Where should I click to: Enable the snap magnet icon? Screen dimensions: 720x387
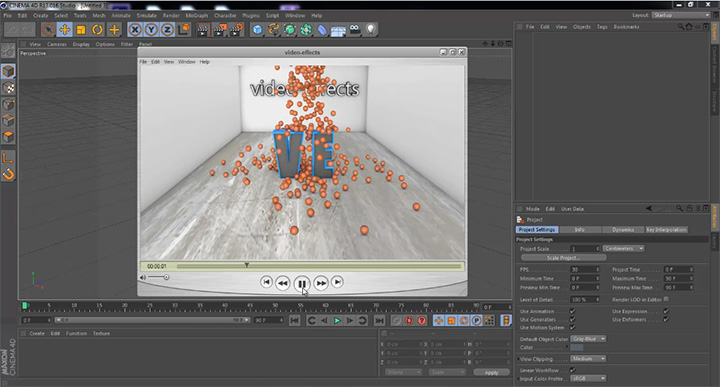[8, 174]
